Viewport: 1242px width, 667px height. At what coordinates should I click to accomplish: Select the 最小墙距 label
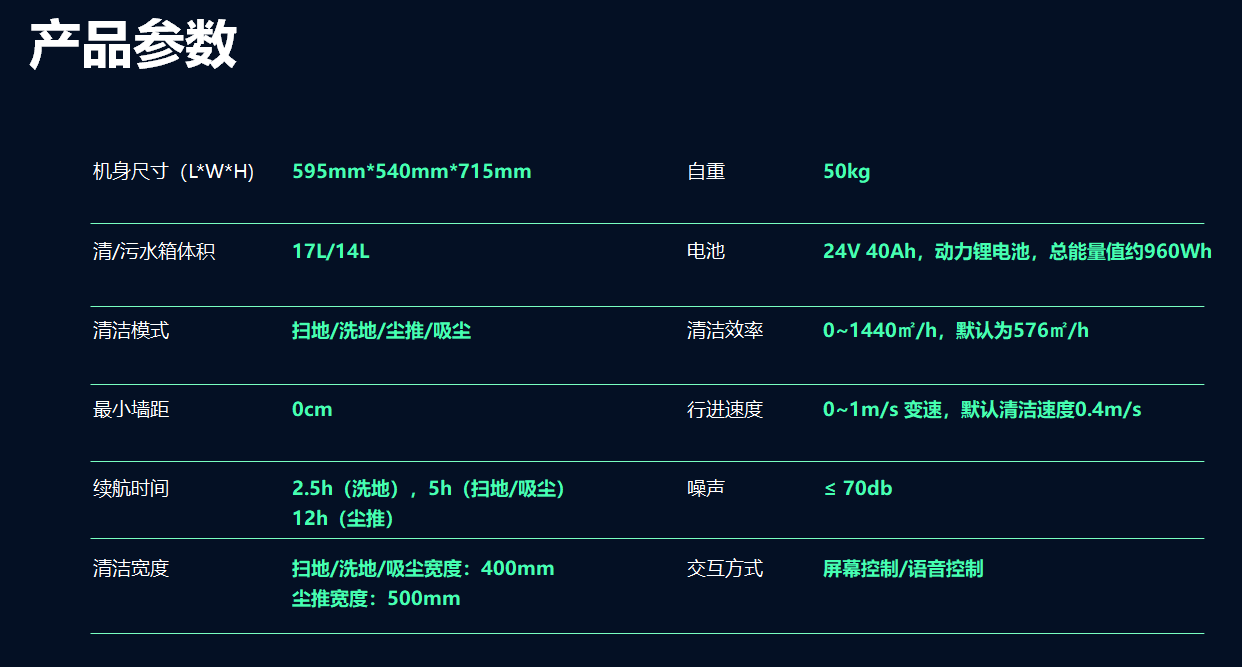pos(131,410)
